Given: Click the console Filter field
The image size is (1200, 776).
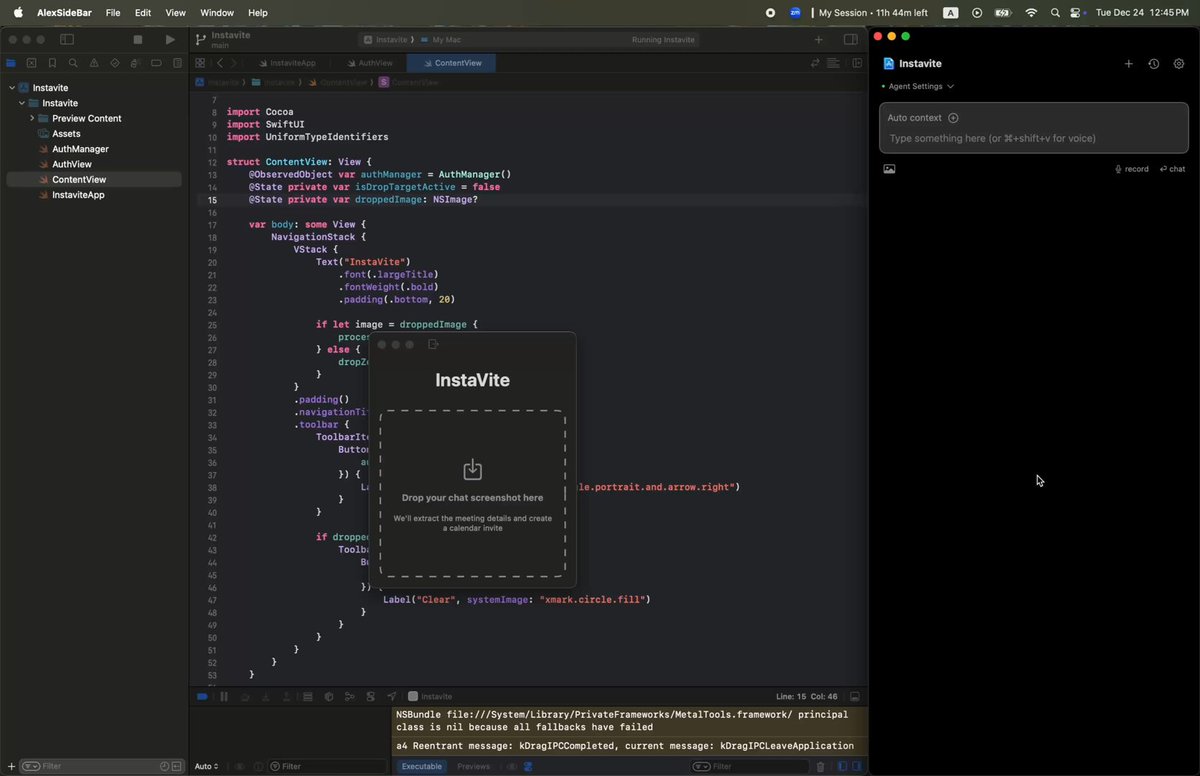Looking at the screenshot, I should (750, 766).
